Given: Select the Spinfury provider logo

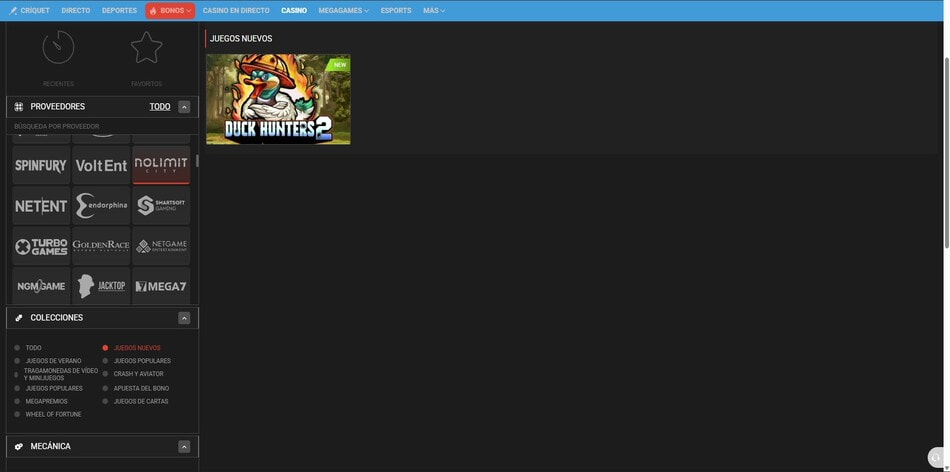Looking at the screenshot, I should [41, 165].
